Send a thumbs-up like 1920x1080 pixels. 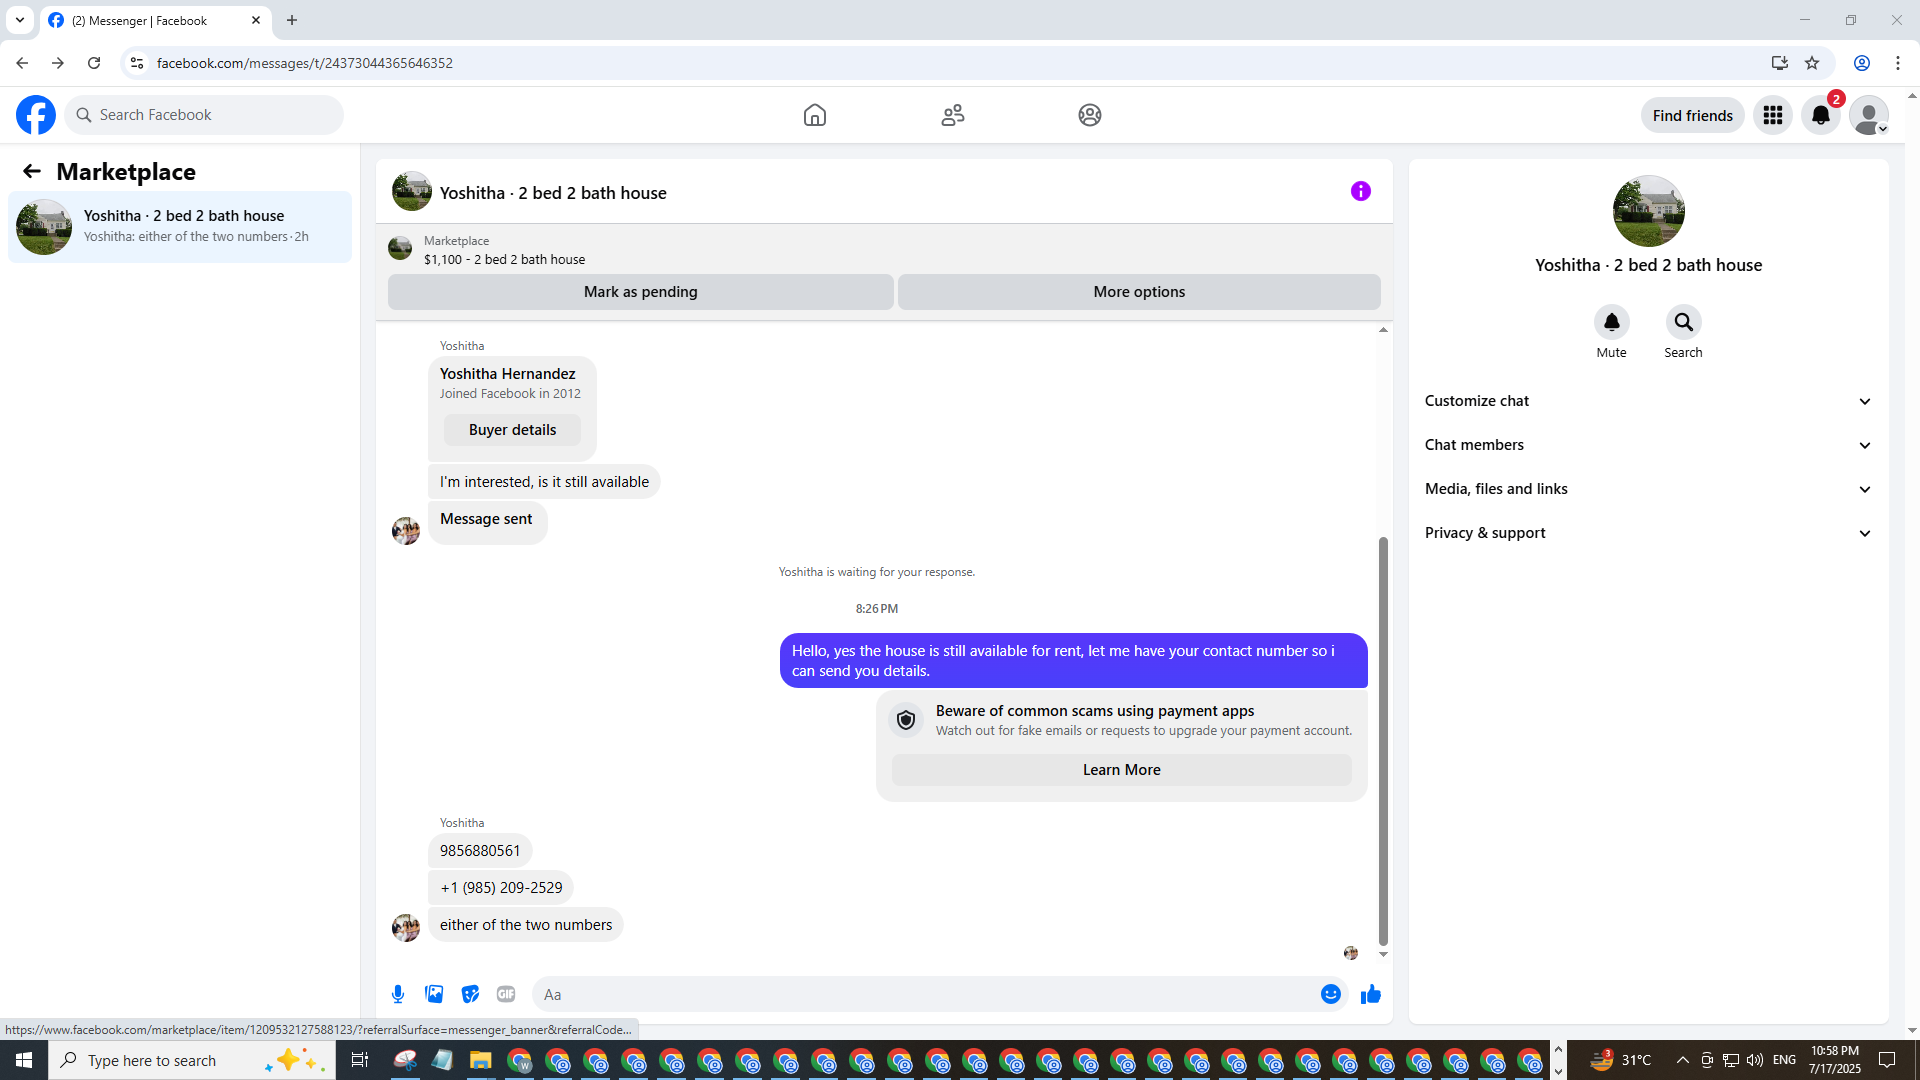(x=1371, y=994)
